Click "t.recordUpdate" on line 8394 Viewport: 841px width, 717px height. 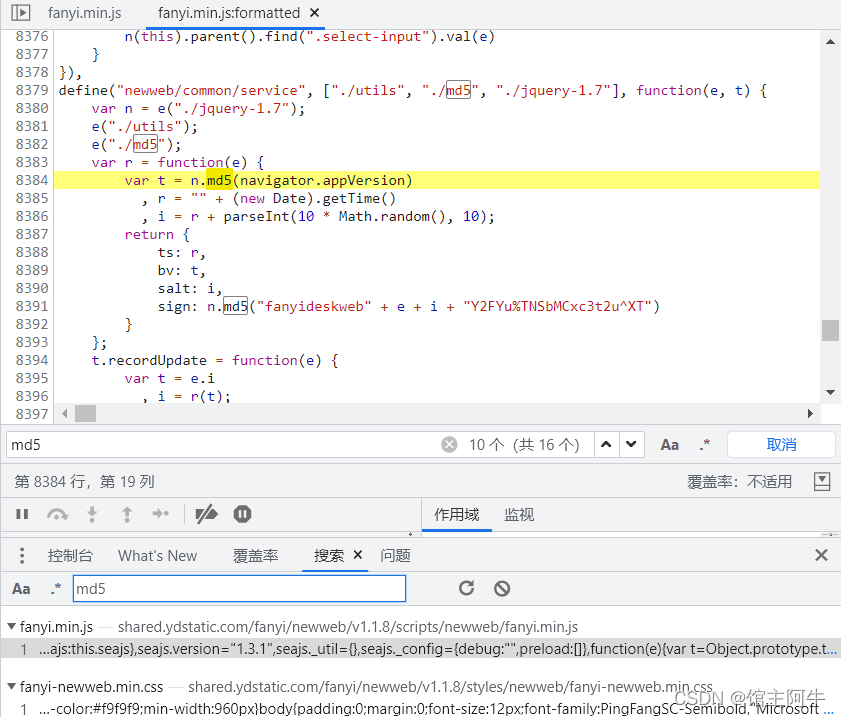149,360
